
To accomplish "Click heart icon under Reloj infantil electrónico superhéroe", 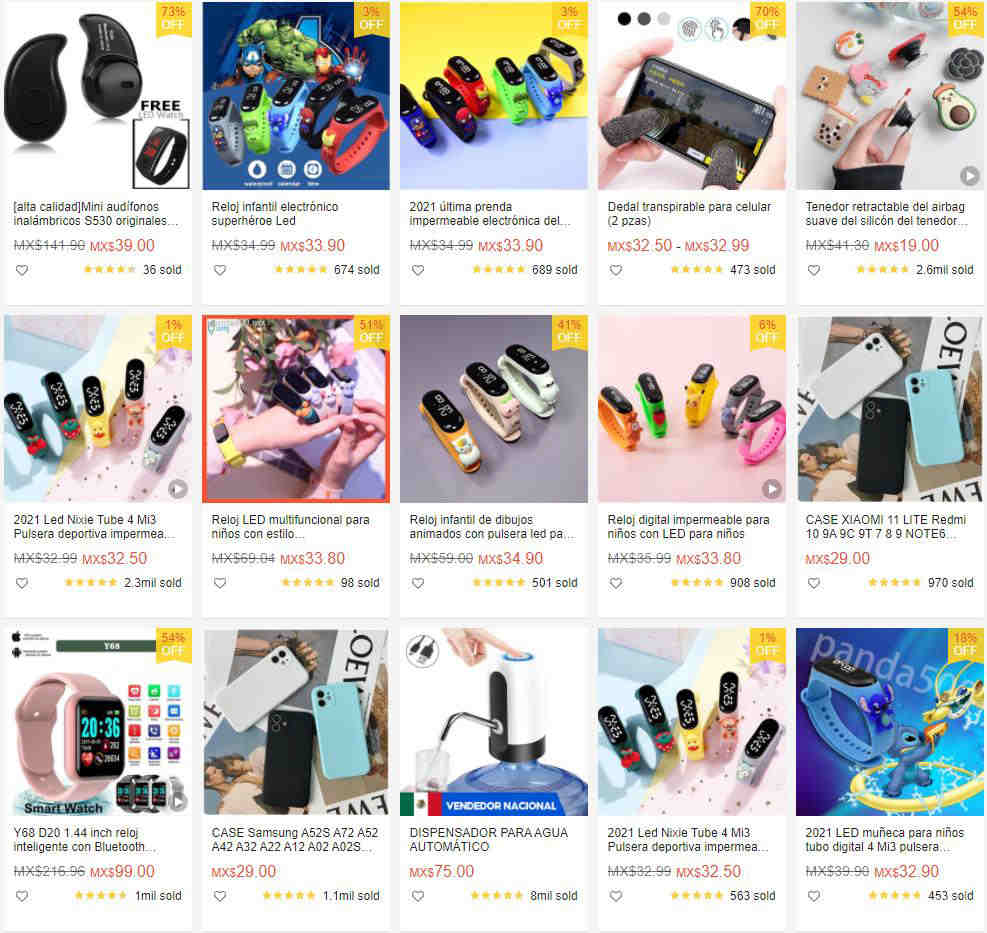I will point(220,270).
